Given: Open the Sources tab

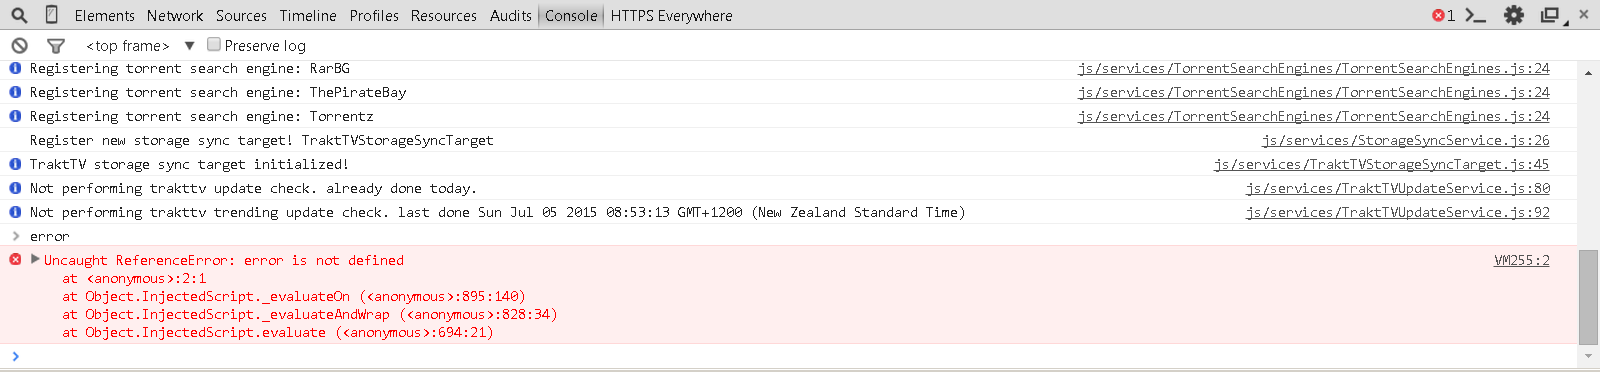Looking at the screenshot, I should click(x=241, y=15).
